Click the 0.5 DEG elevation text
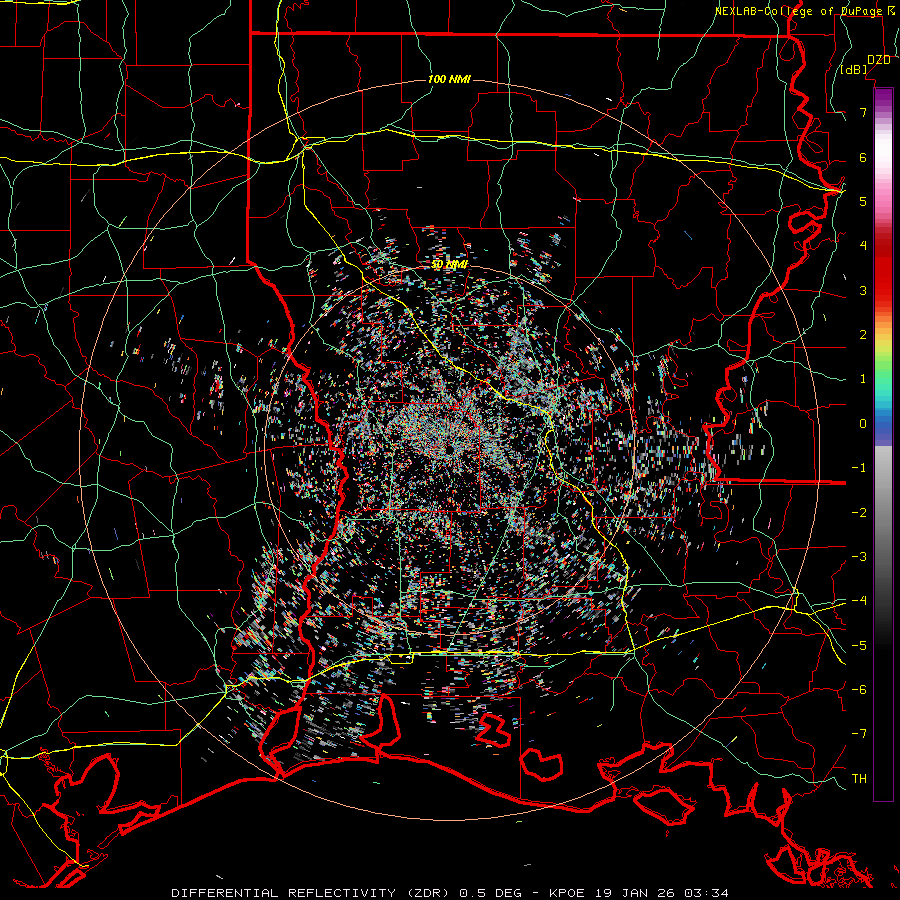This screenshot has width=900, height=900. (491, 893)
